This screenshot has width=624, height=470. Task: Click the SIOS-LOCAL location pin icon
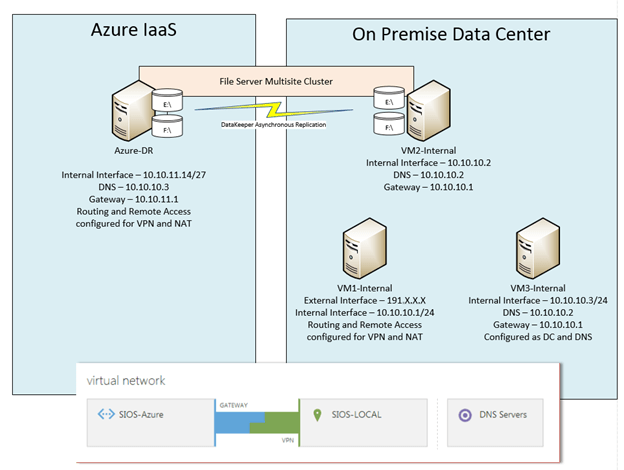tap(317, 414)
